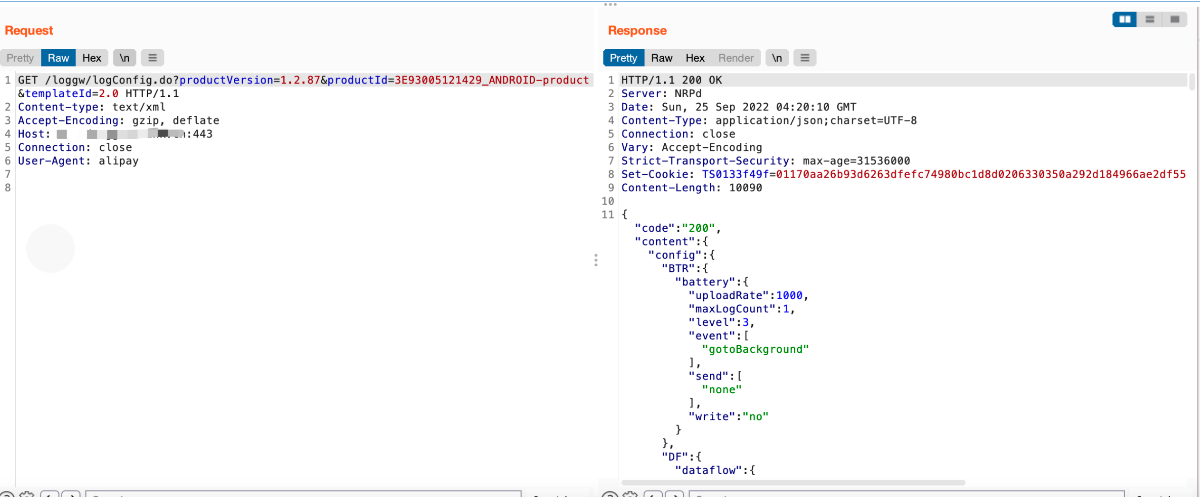The image size is (1200, 497).
Task: Switch Request view to Pretty tab
Action: (20, 58)
